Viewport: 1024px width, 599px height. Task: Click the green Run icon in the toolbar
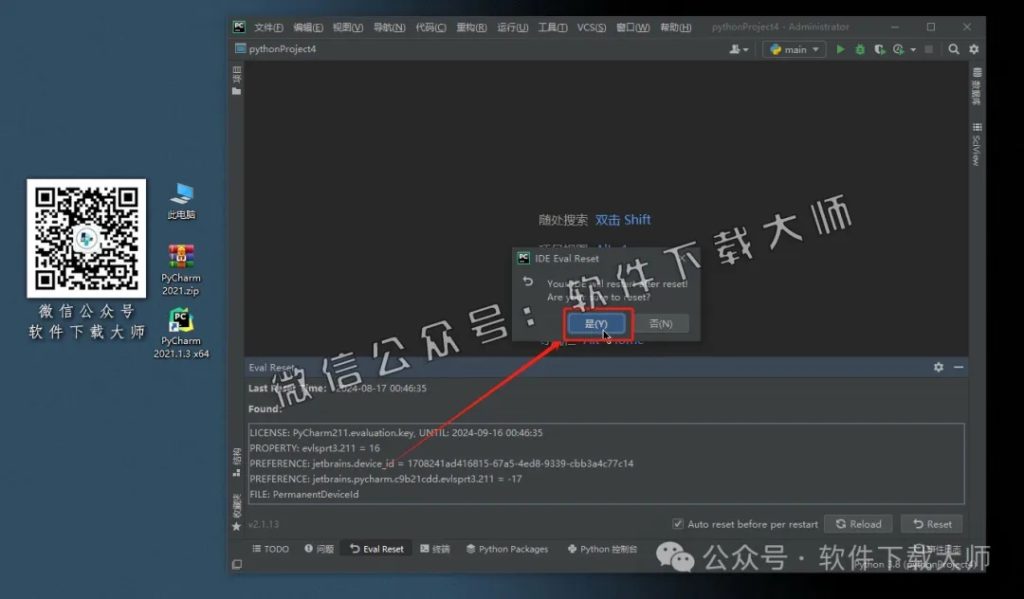click(841, 48)
